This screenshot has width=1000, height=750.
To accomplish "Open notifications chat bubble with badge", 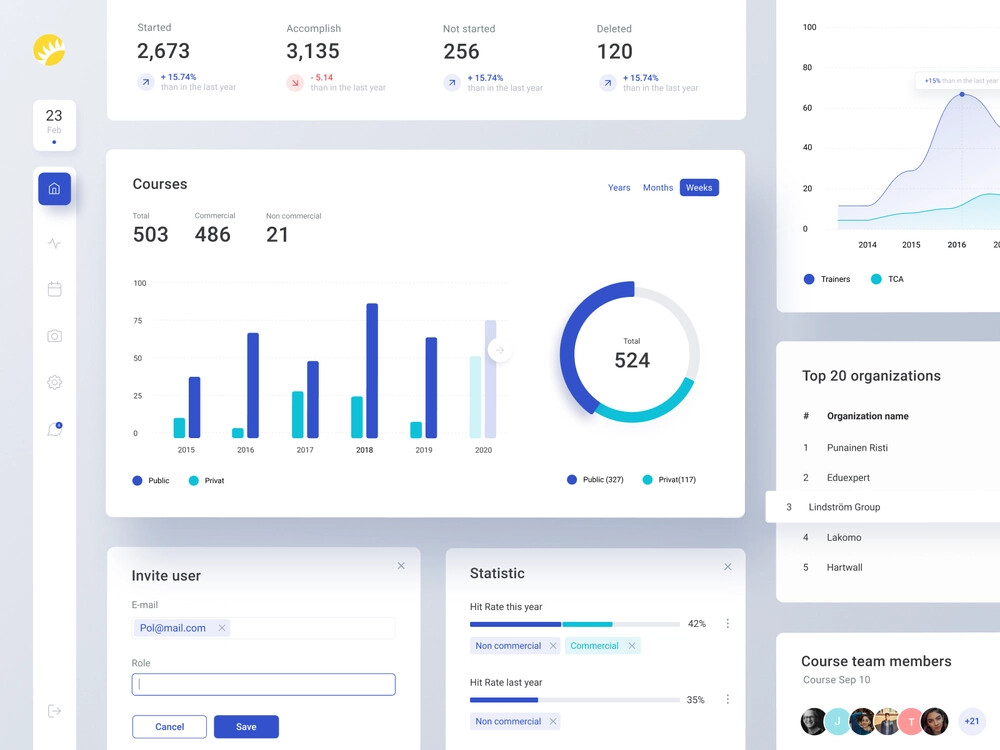I will [54, 428].
